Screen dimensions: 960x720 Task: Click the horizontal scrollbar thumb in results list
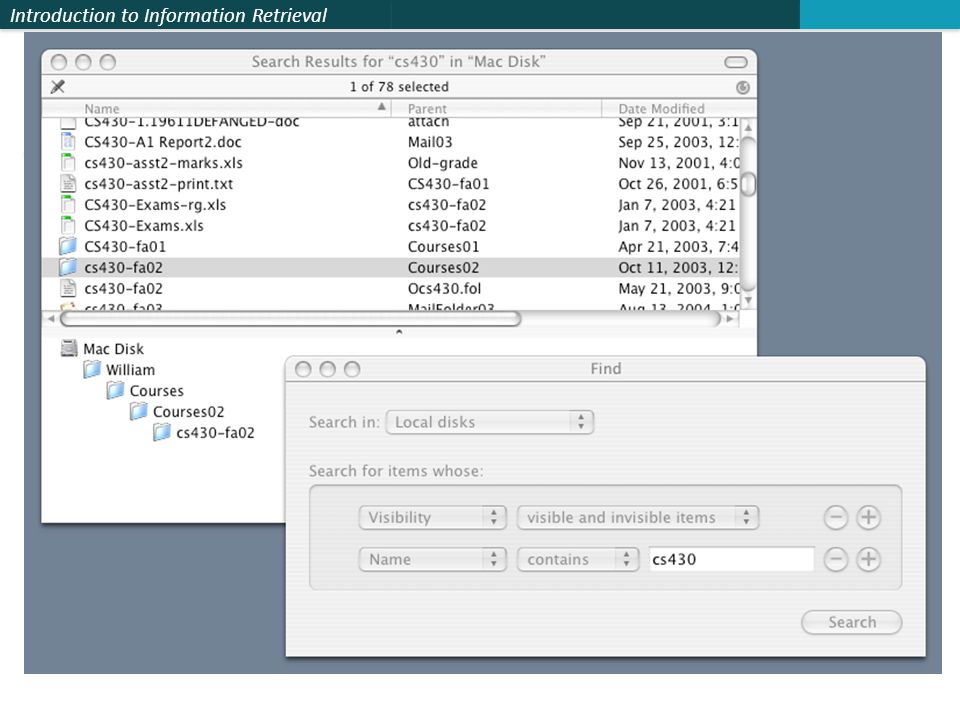pyautogui.click(x=291, y=318)
